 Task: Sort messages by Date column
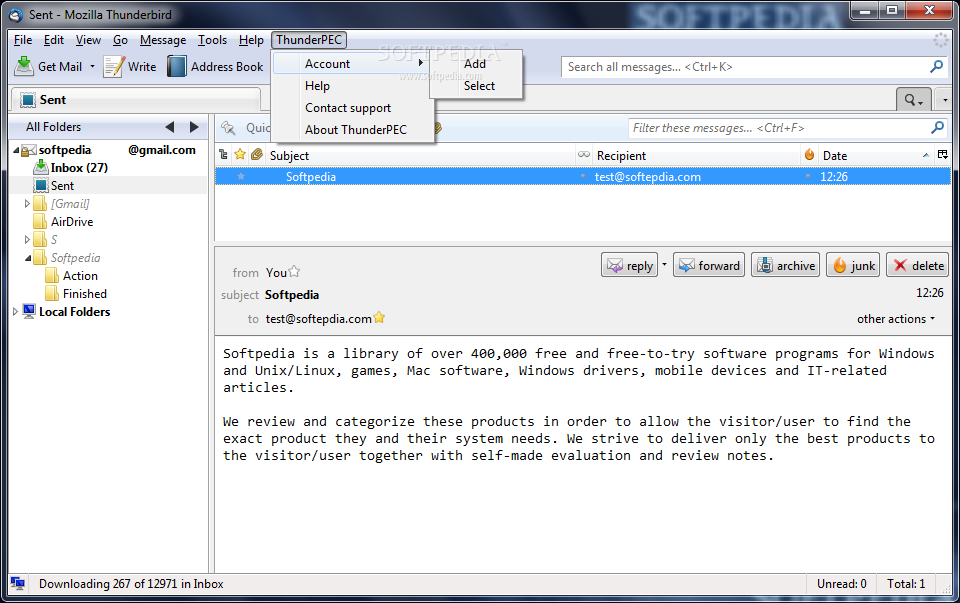tap(877, 155)
